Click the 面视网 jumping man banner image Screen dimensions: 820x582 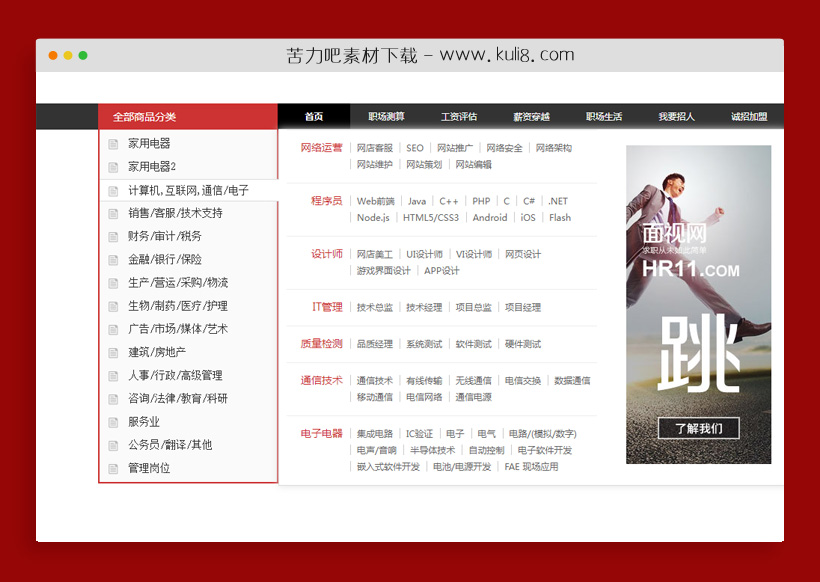698,304
